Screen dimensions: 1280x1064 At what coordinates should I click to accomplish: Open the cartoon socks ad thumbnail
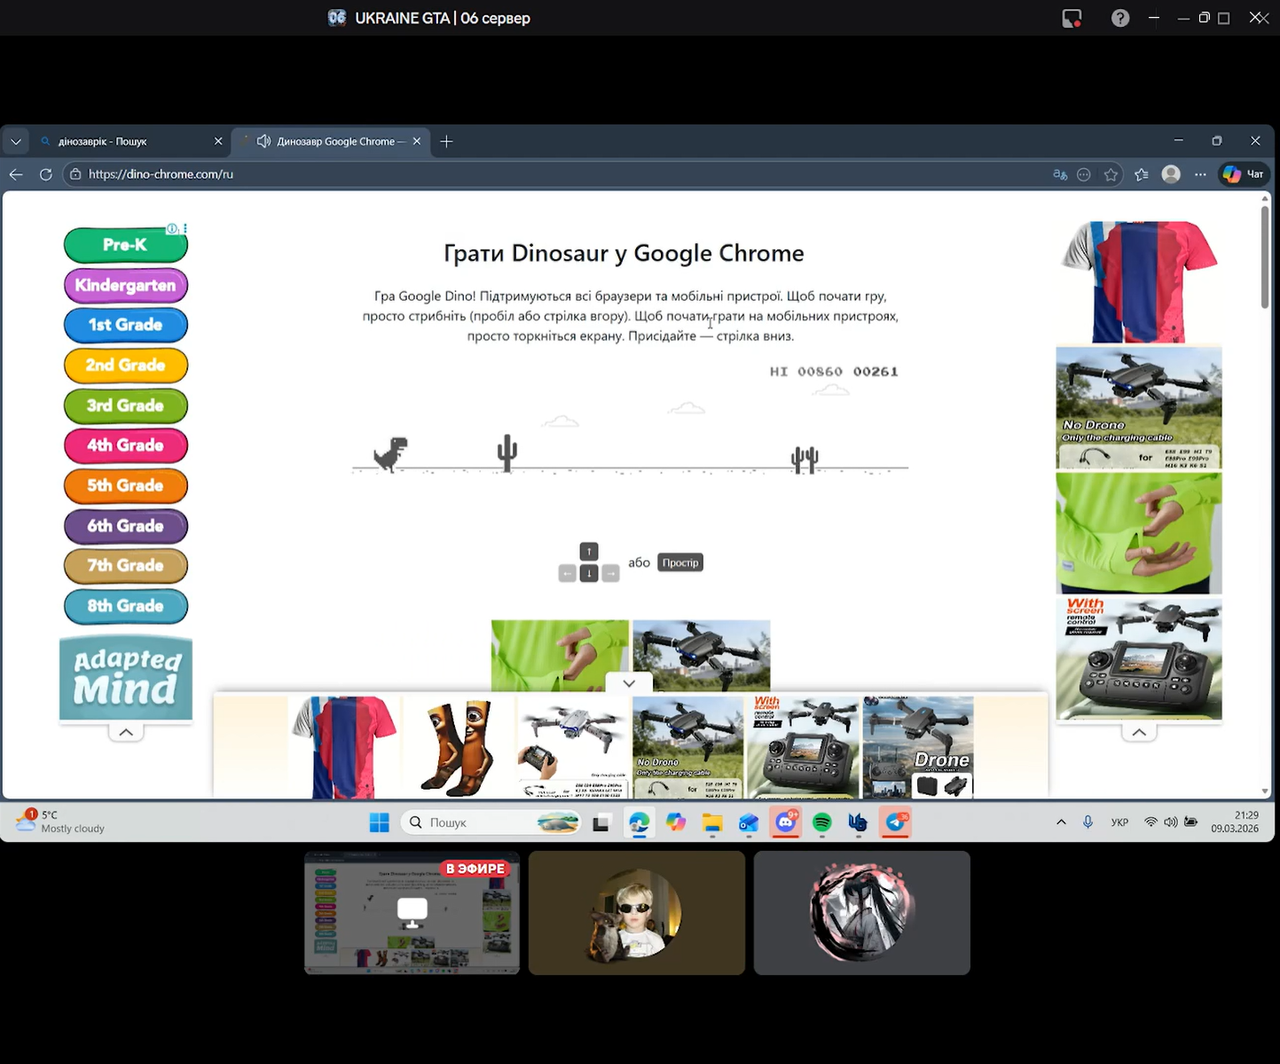458,747
